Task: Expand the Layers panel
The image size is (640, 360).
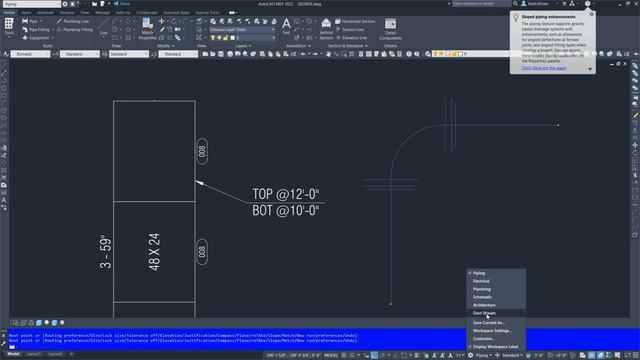Action: [243, 46]
